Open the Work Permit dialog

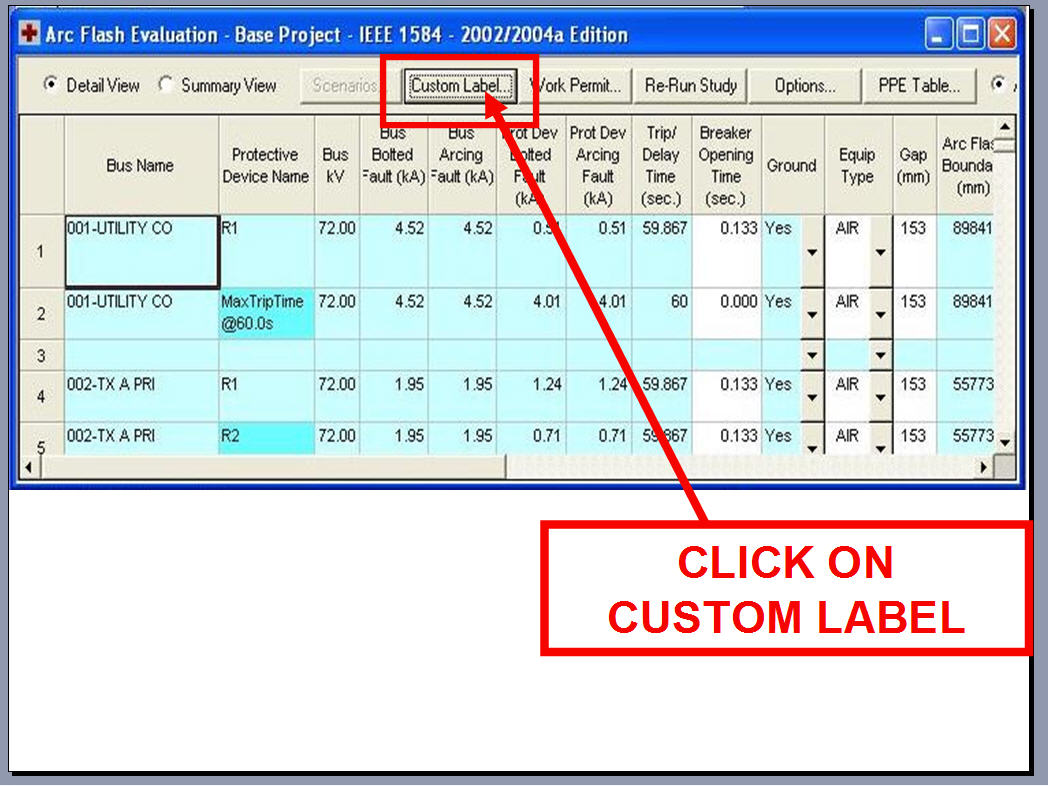pos(576,86)
